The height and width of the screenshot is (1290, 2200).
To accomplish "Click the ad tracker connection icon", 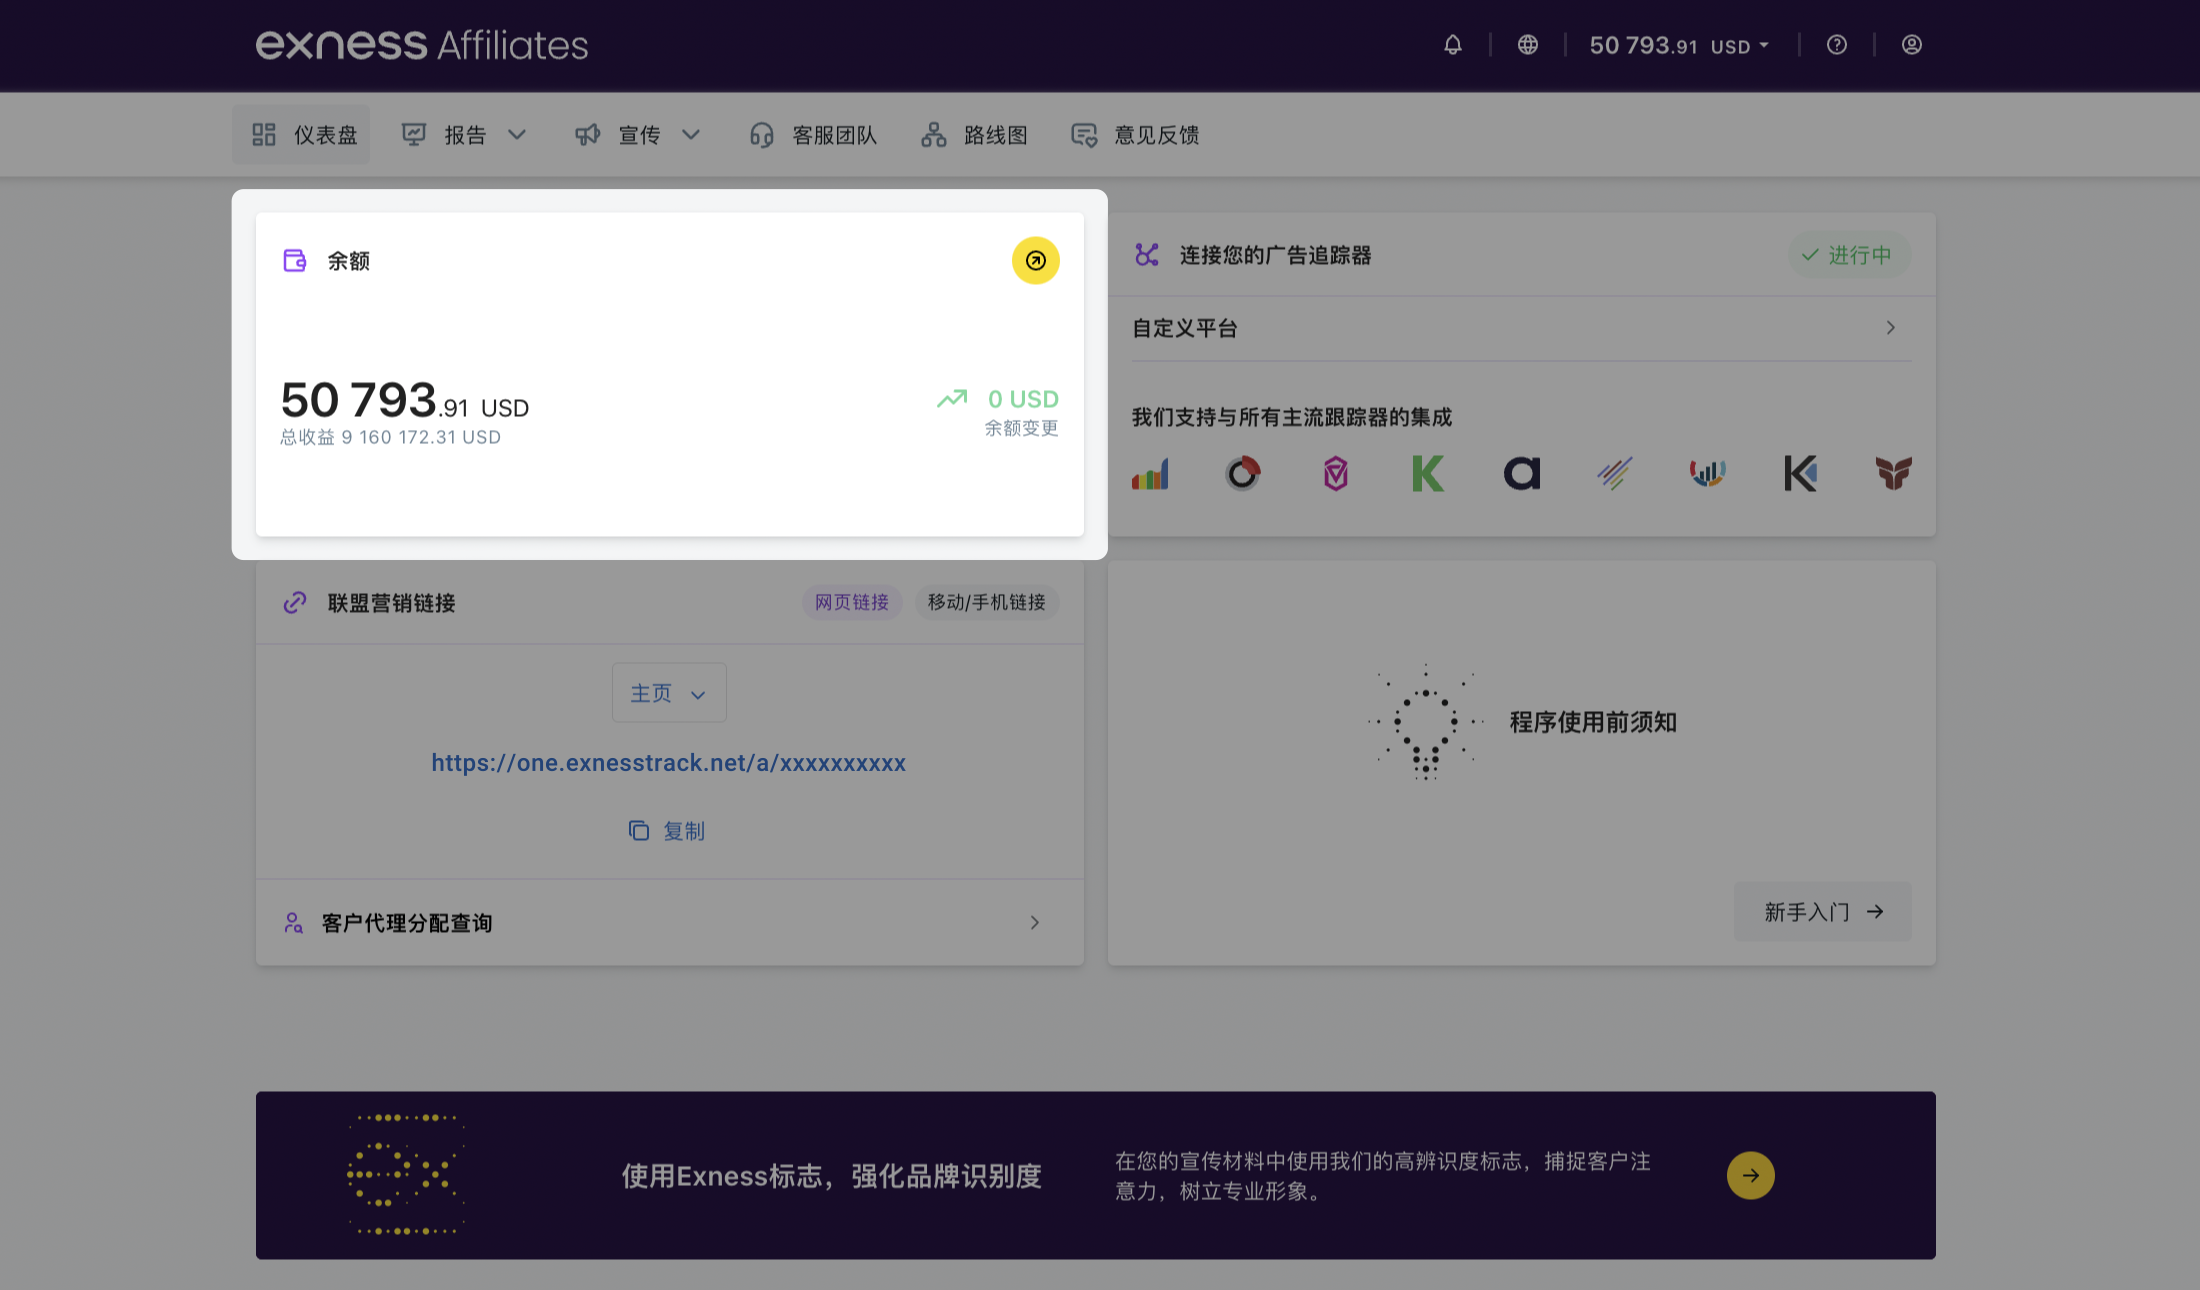I will 1147,255.
